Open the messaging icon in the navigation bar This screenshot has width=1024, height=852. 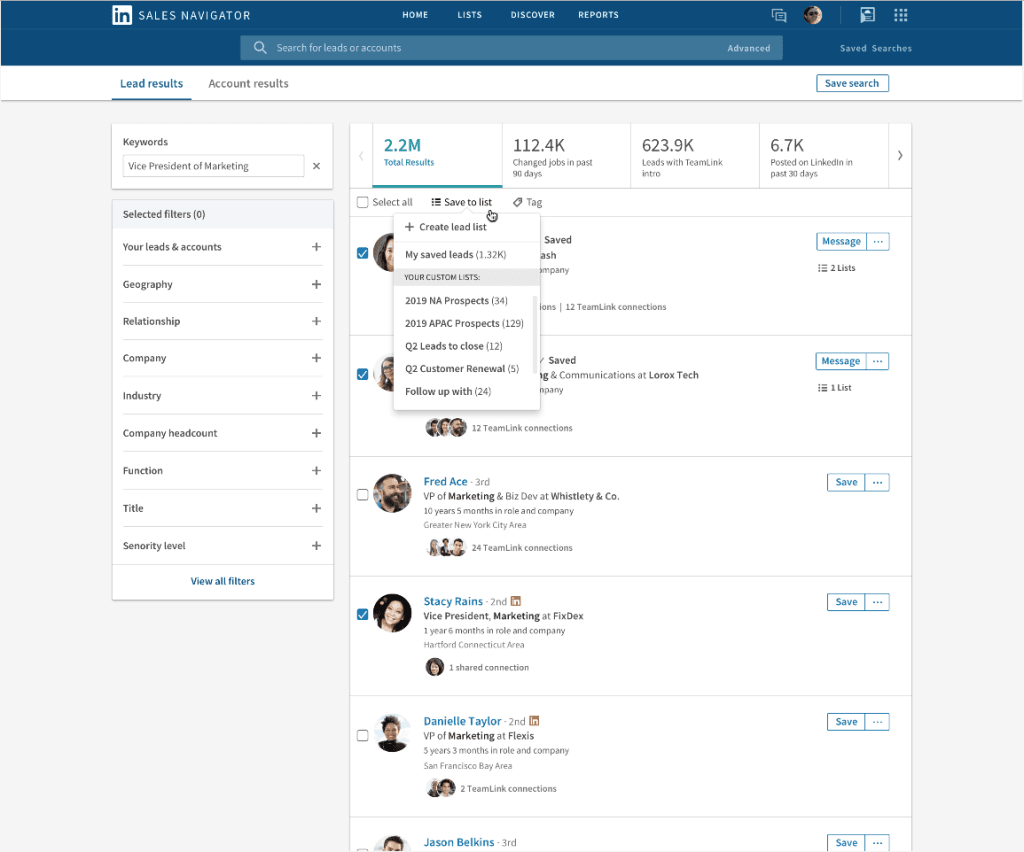(779, 15)
